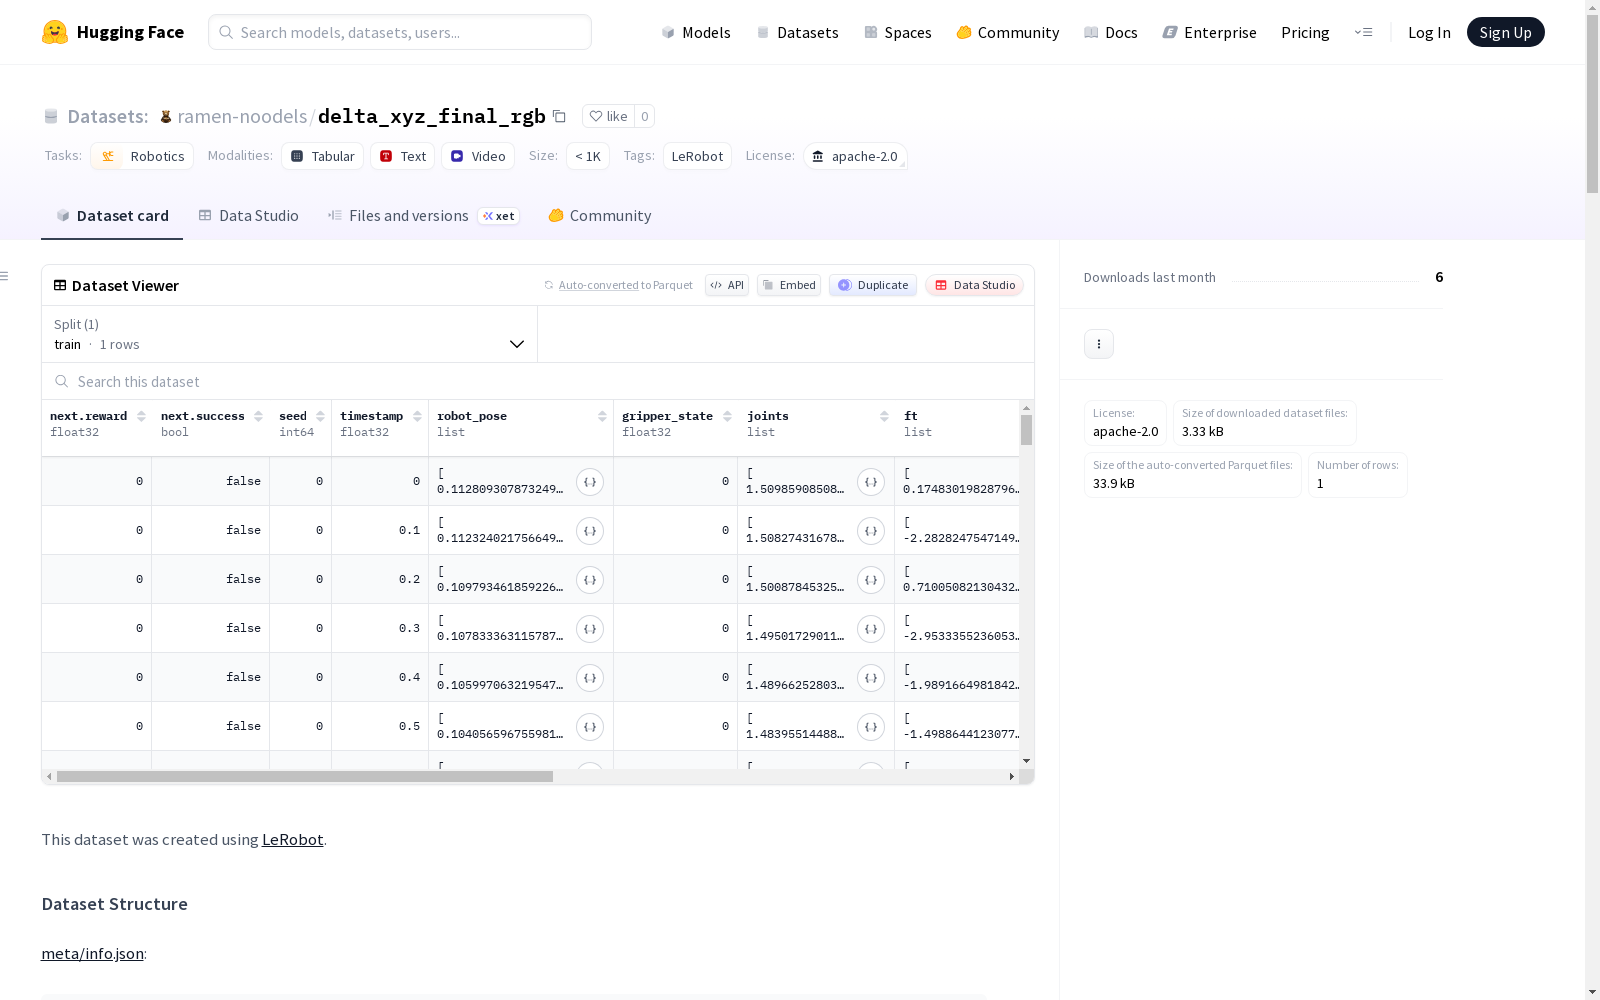Follow the LeRobot link in description
Viewport: 1600px width, 1000px height.
(292, 839)
